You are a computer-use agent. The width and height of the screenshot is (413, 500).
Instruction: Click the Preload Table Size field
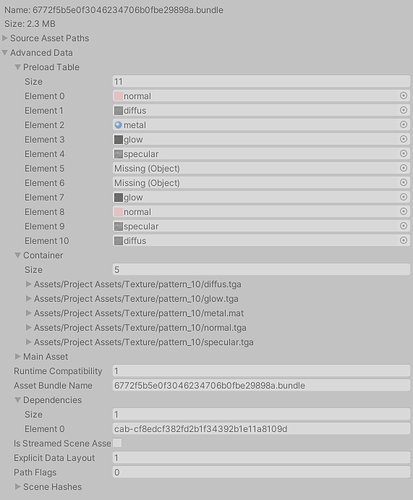click(x=261, y=81)
